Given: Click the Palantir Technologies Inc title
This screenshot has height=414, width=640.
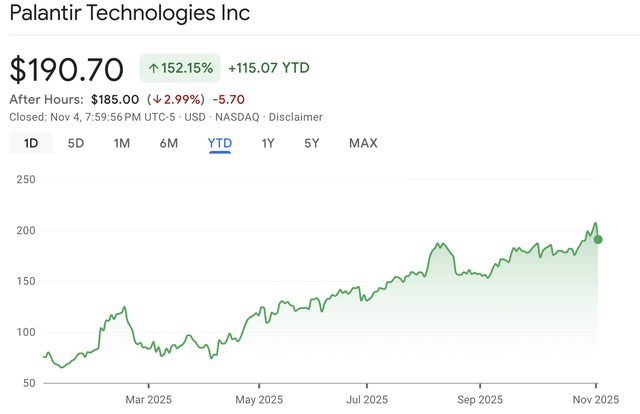Looking at the screenshot, I should coord(130,13).
